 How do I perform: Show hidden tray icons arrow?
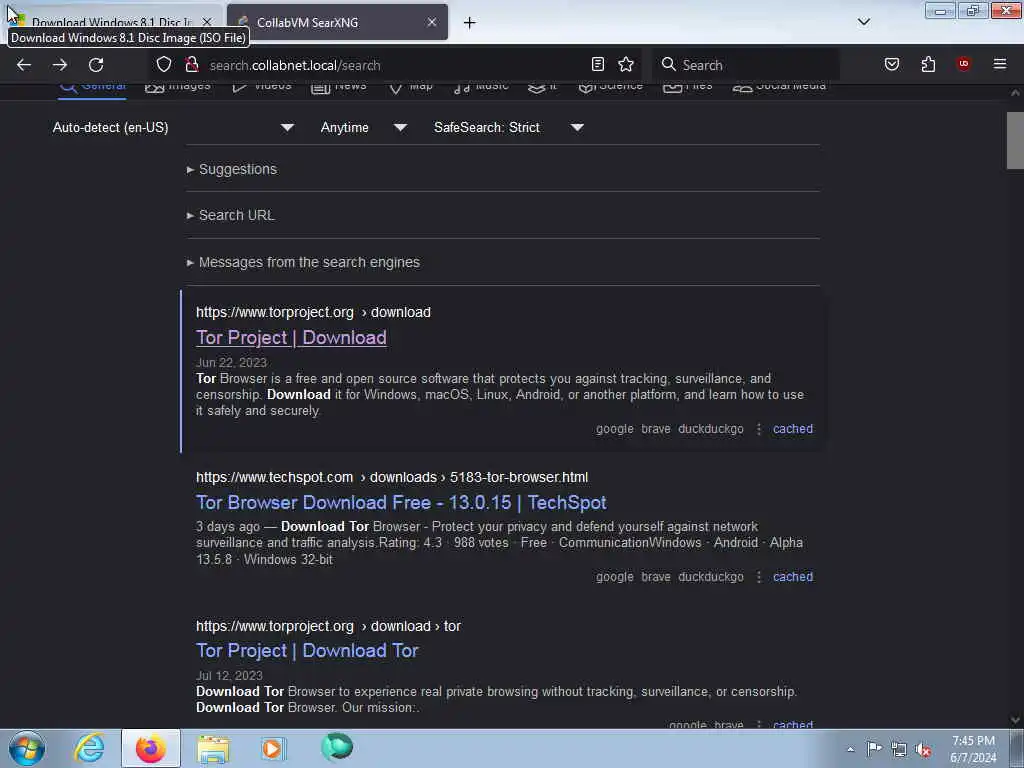[850, 749]
